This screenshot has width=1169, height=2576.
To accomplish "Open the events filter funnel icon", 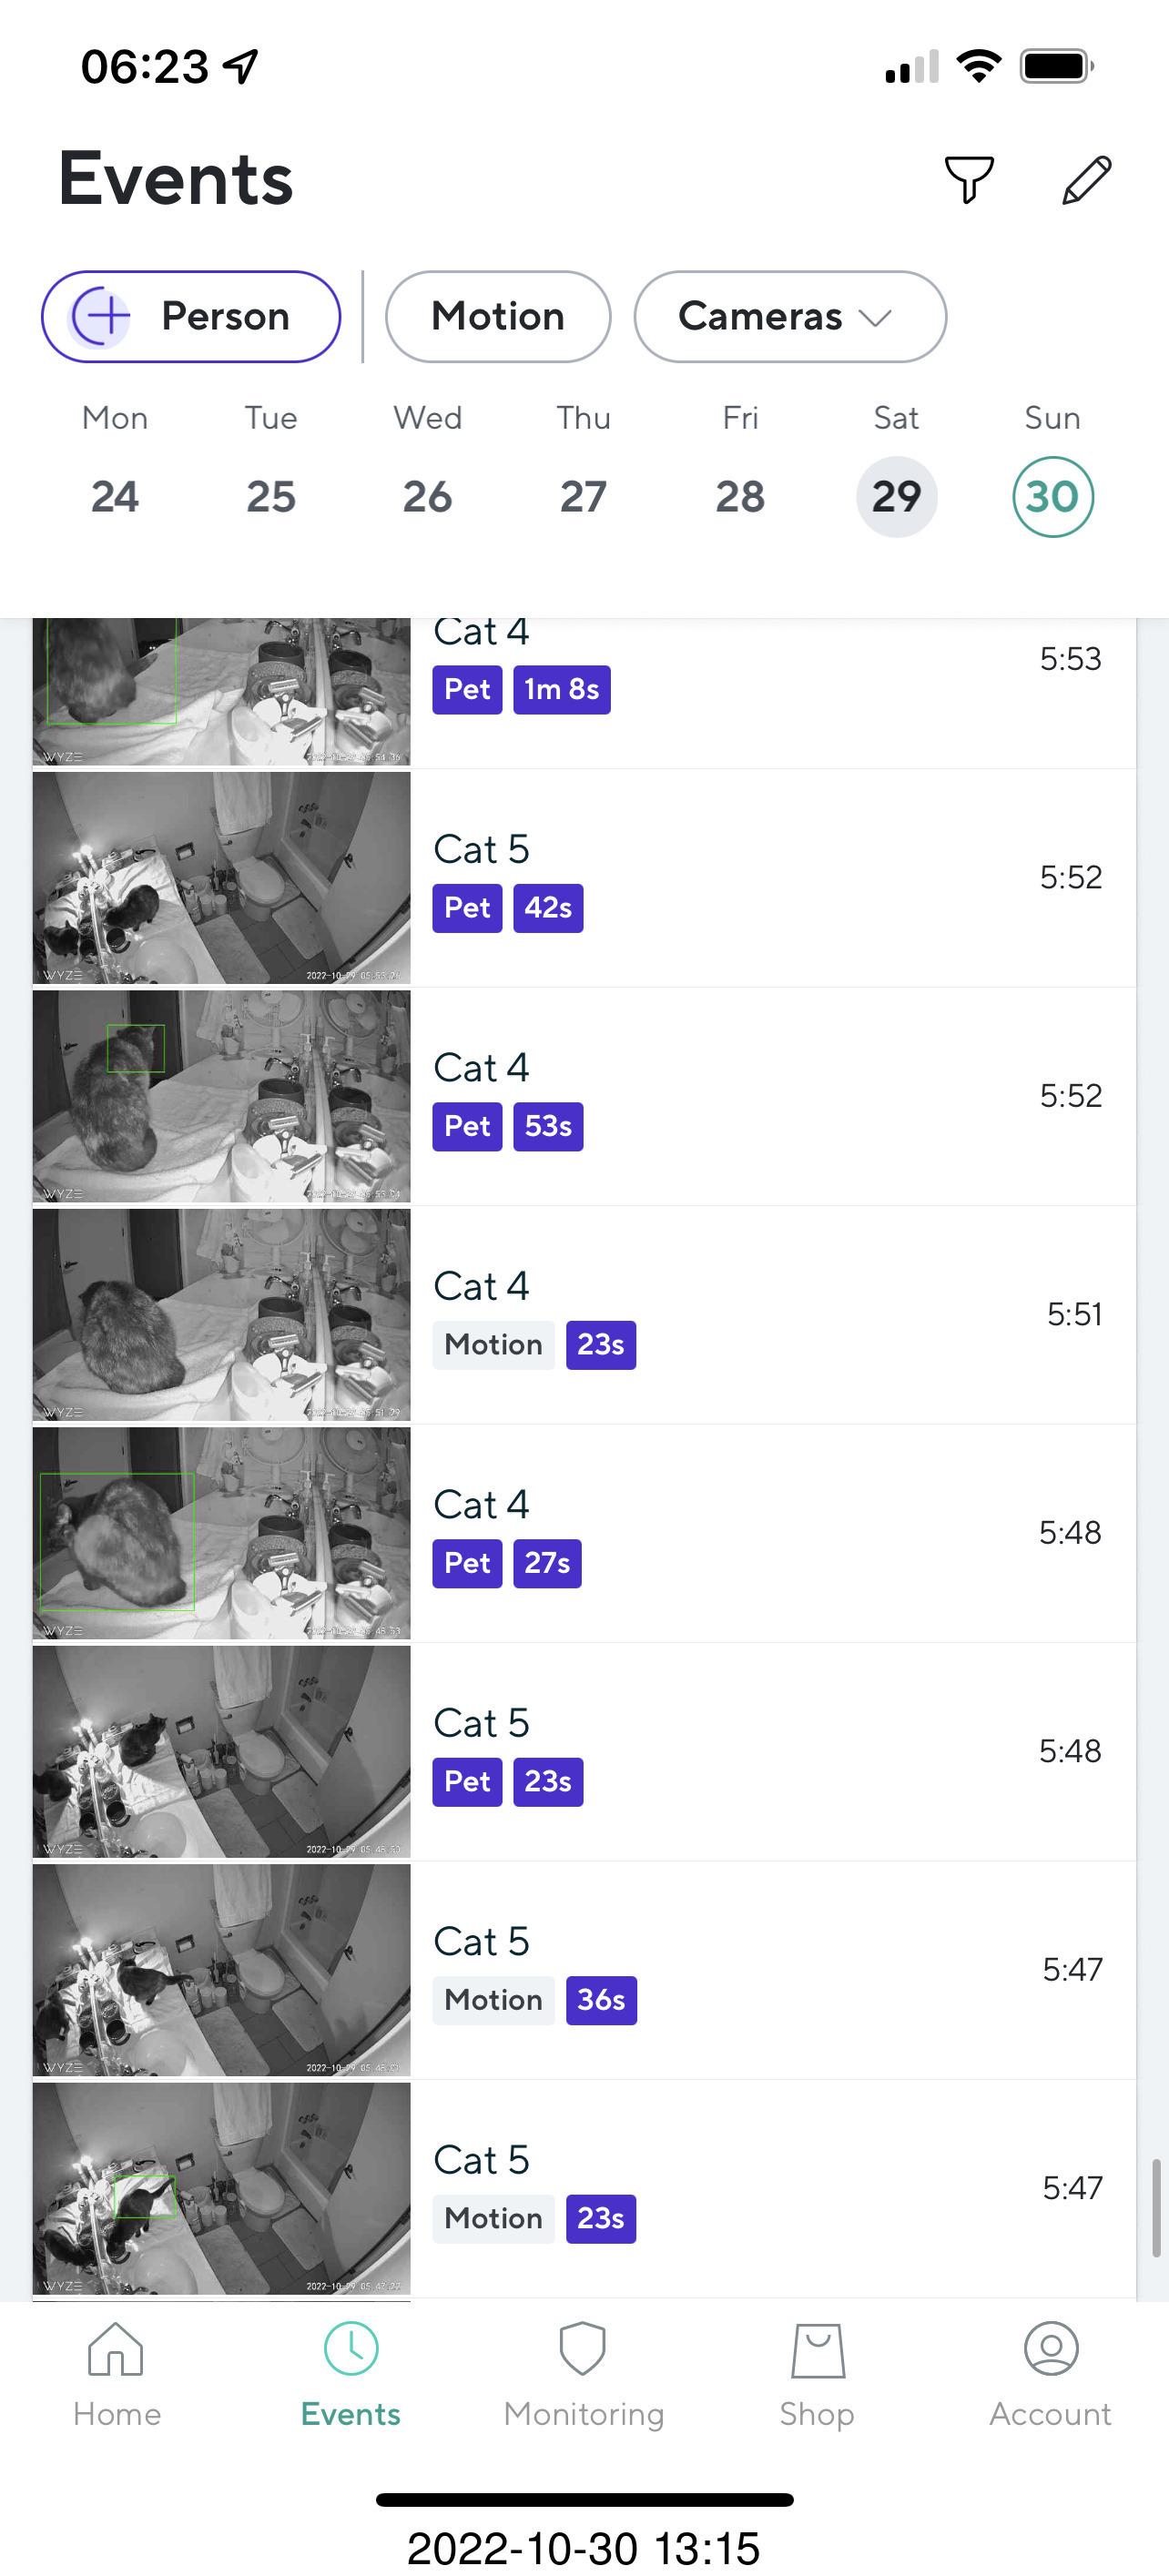I will [968, 180].
